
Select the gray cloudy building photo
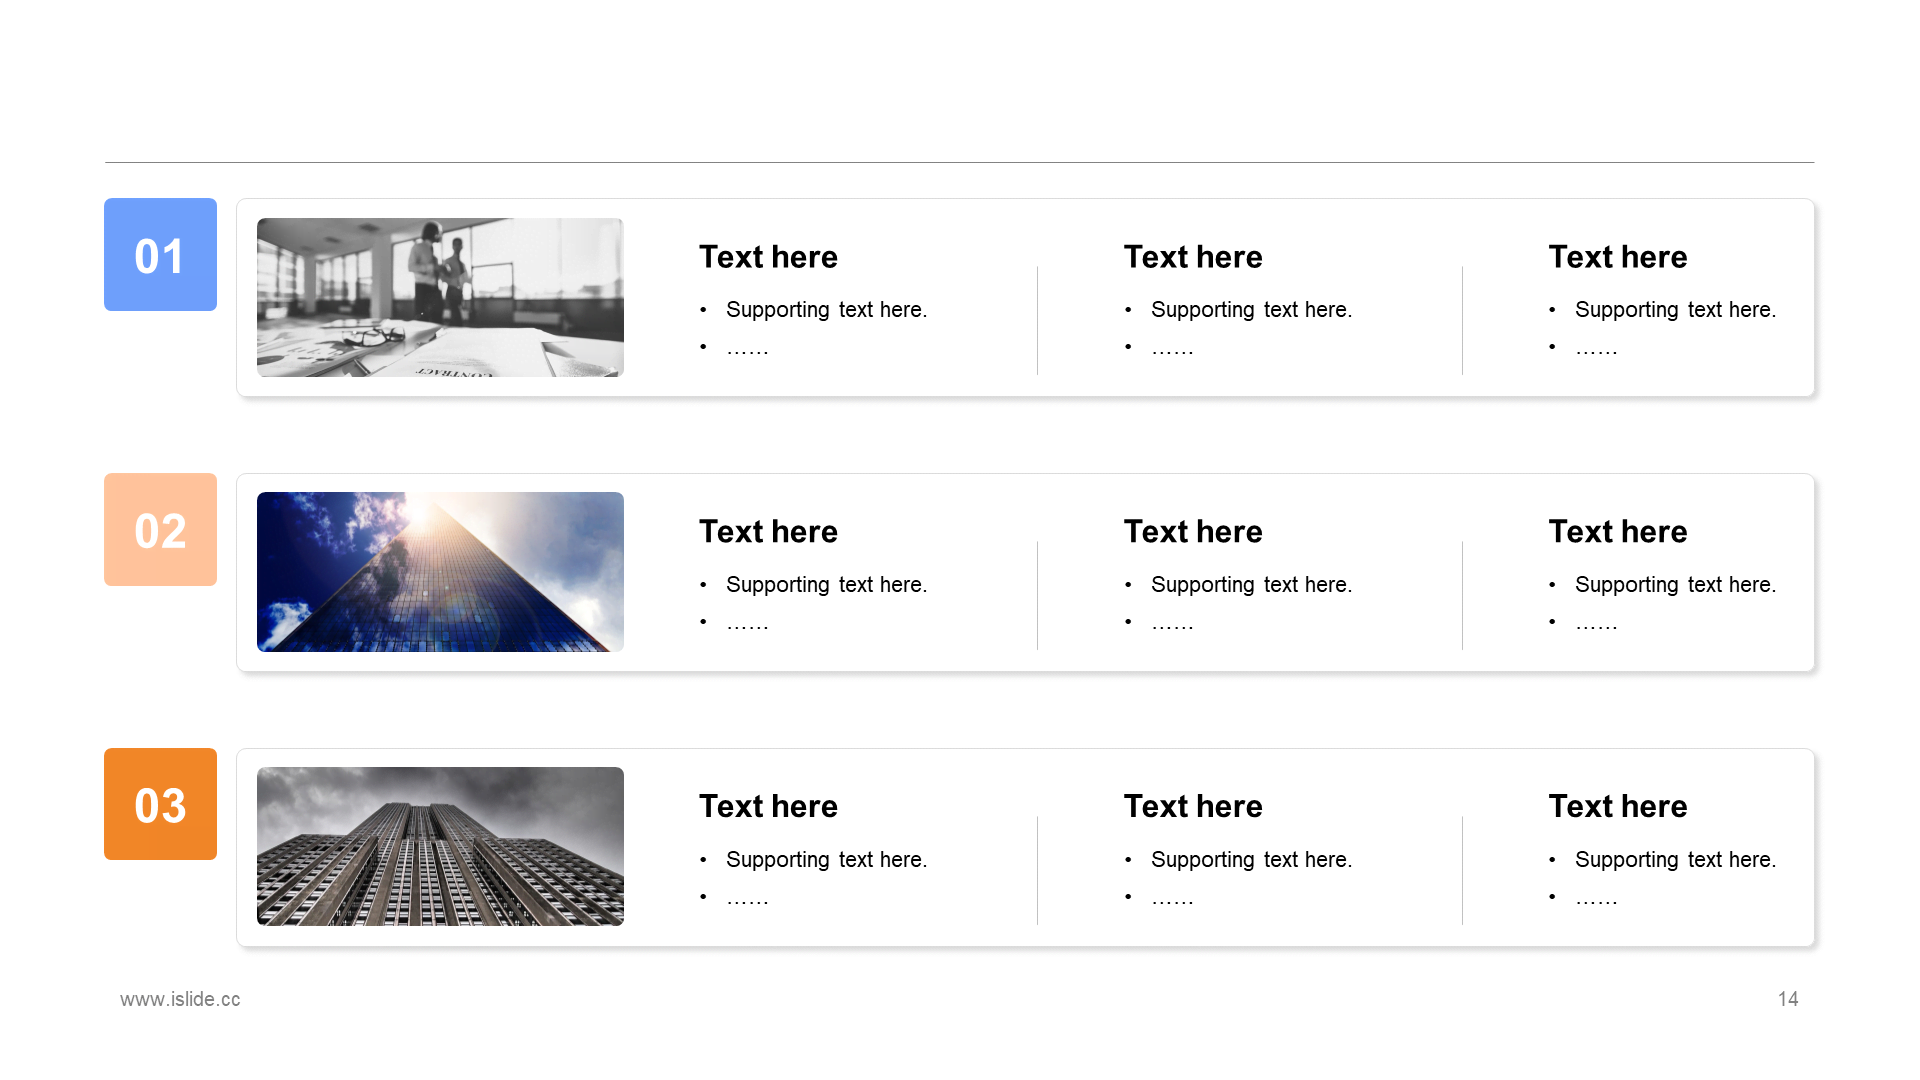440,846
